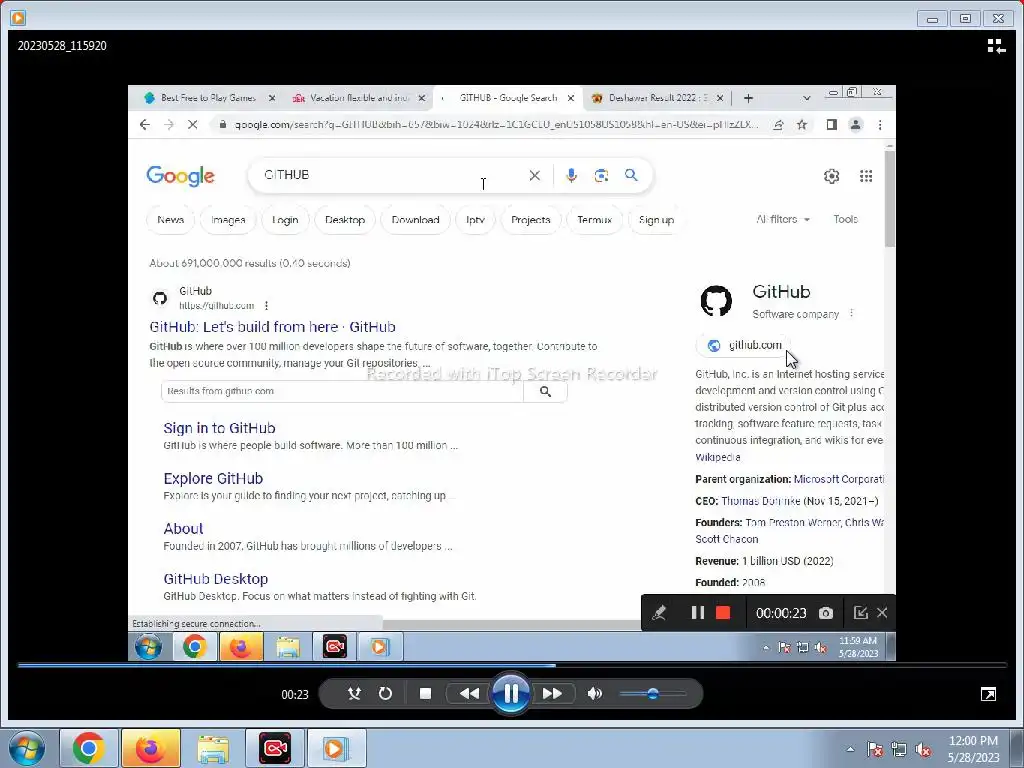Toggle repeat in the media player controls
The height and width of the screenshot is (768, 1024).
[x=385, y=694]
